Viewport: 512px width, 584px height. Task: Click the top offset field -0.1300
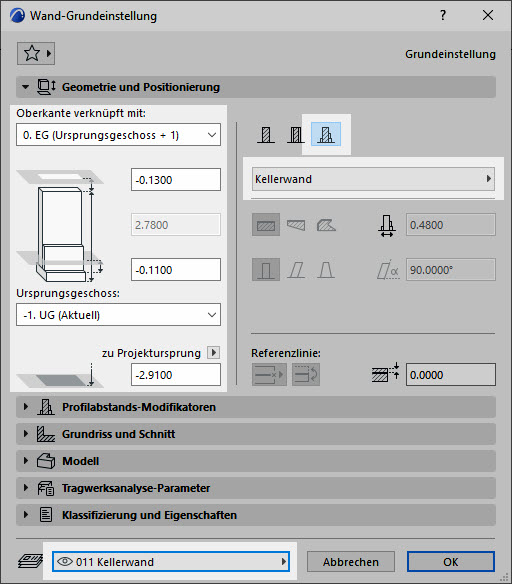(176, 180)
